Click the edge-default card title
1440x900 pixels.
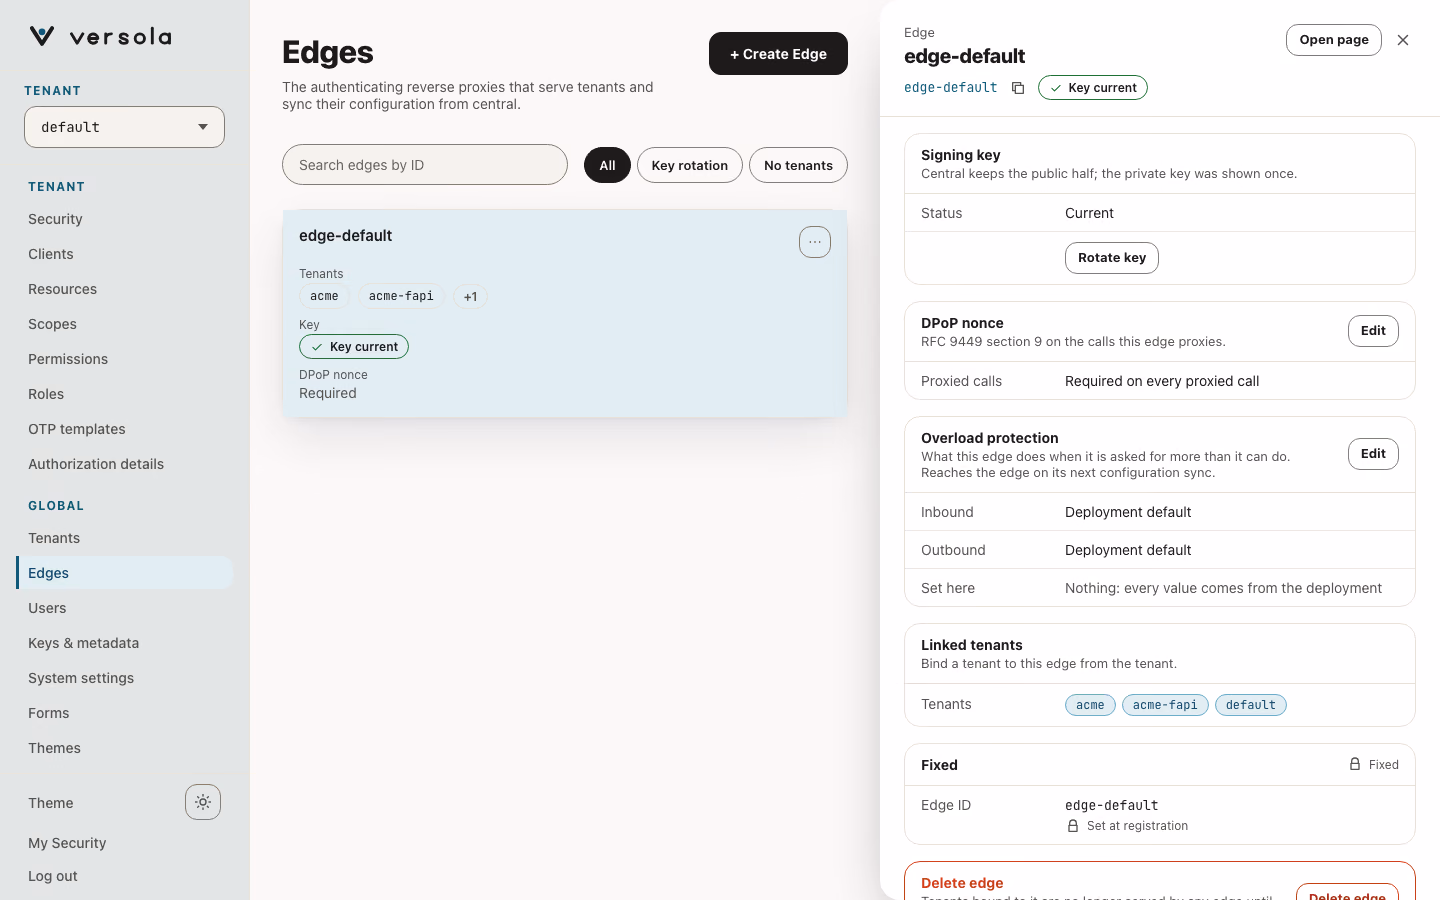point(345,236)
